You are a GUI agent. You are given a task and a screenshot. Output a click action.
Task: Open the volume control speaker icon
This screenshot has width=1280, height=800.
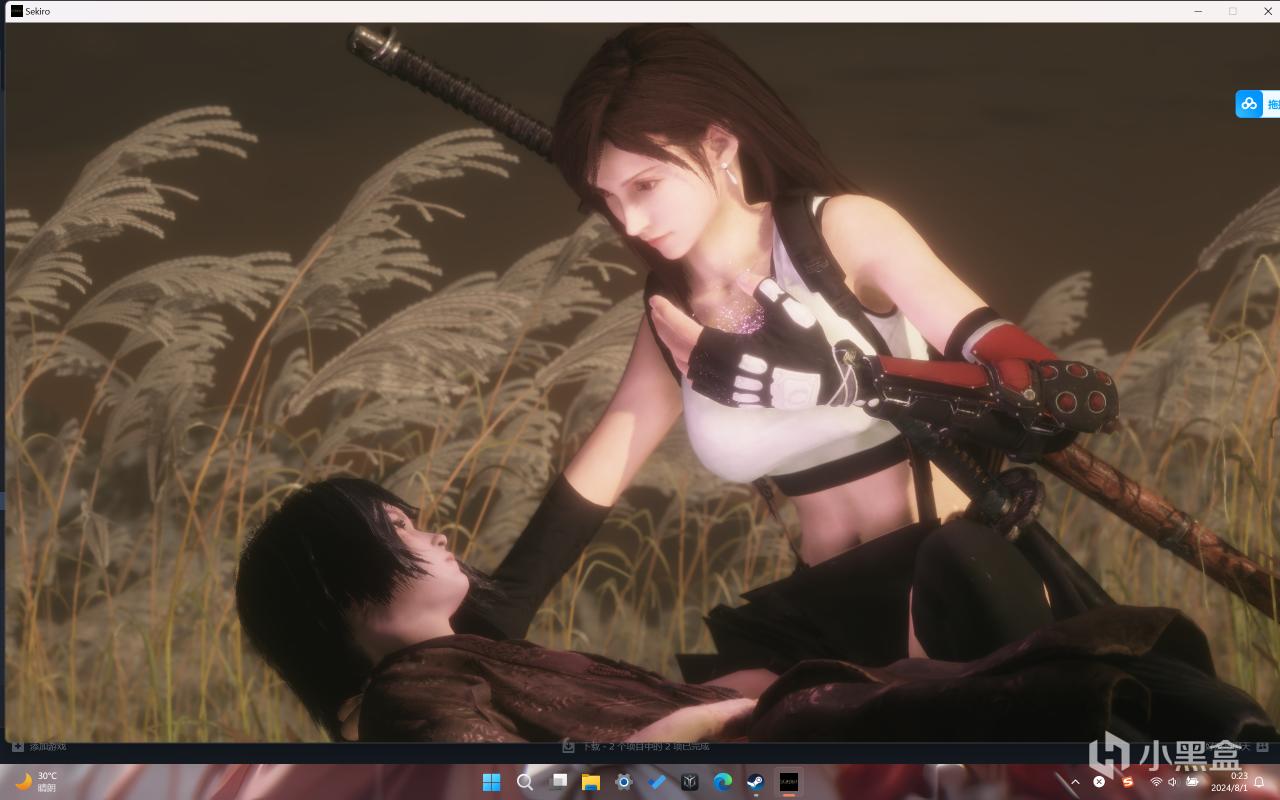1173,782
